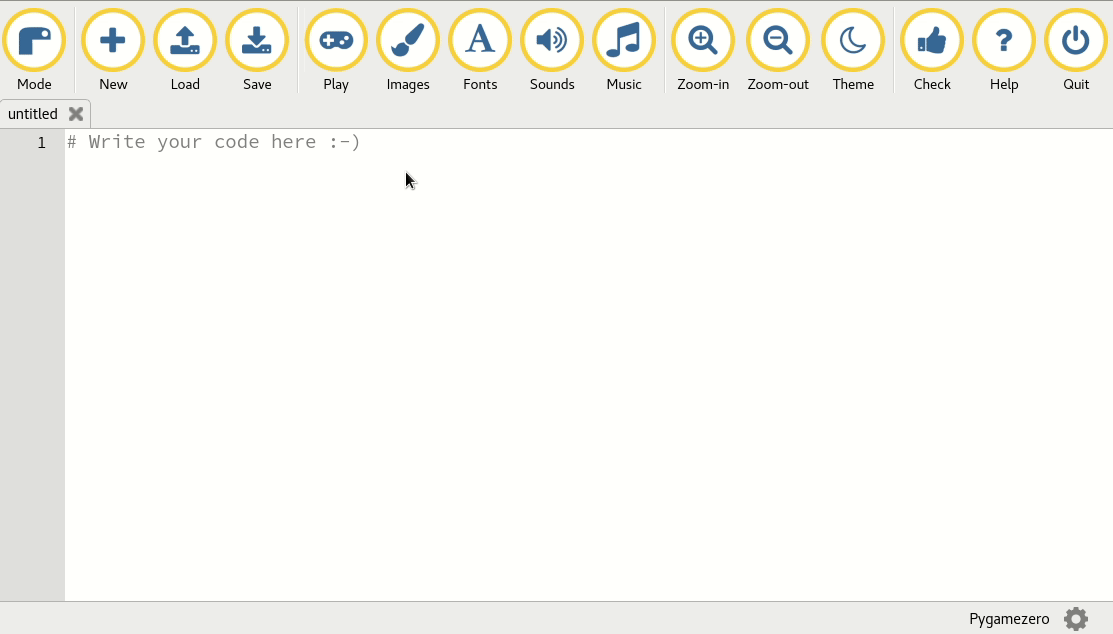
Task: Zoom-in the editor text
Action: pos(703,50)
